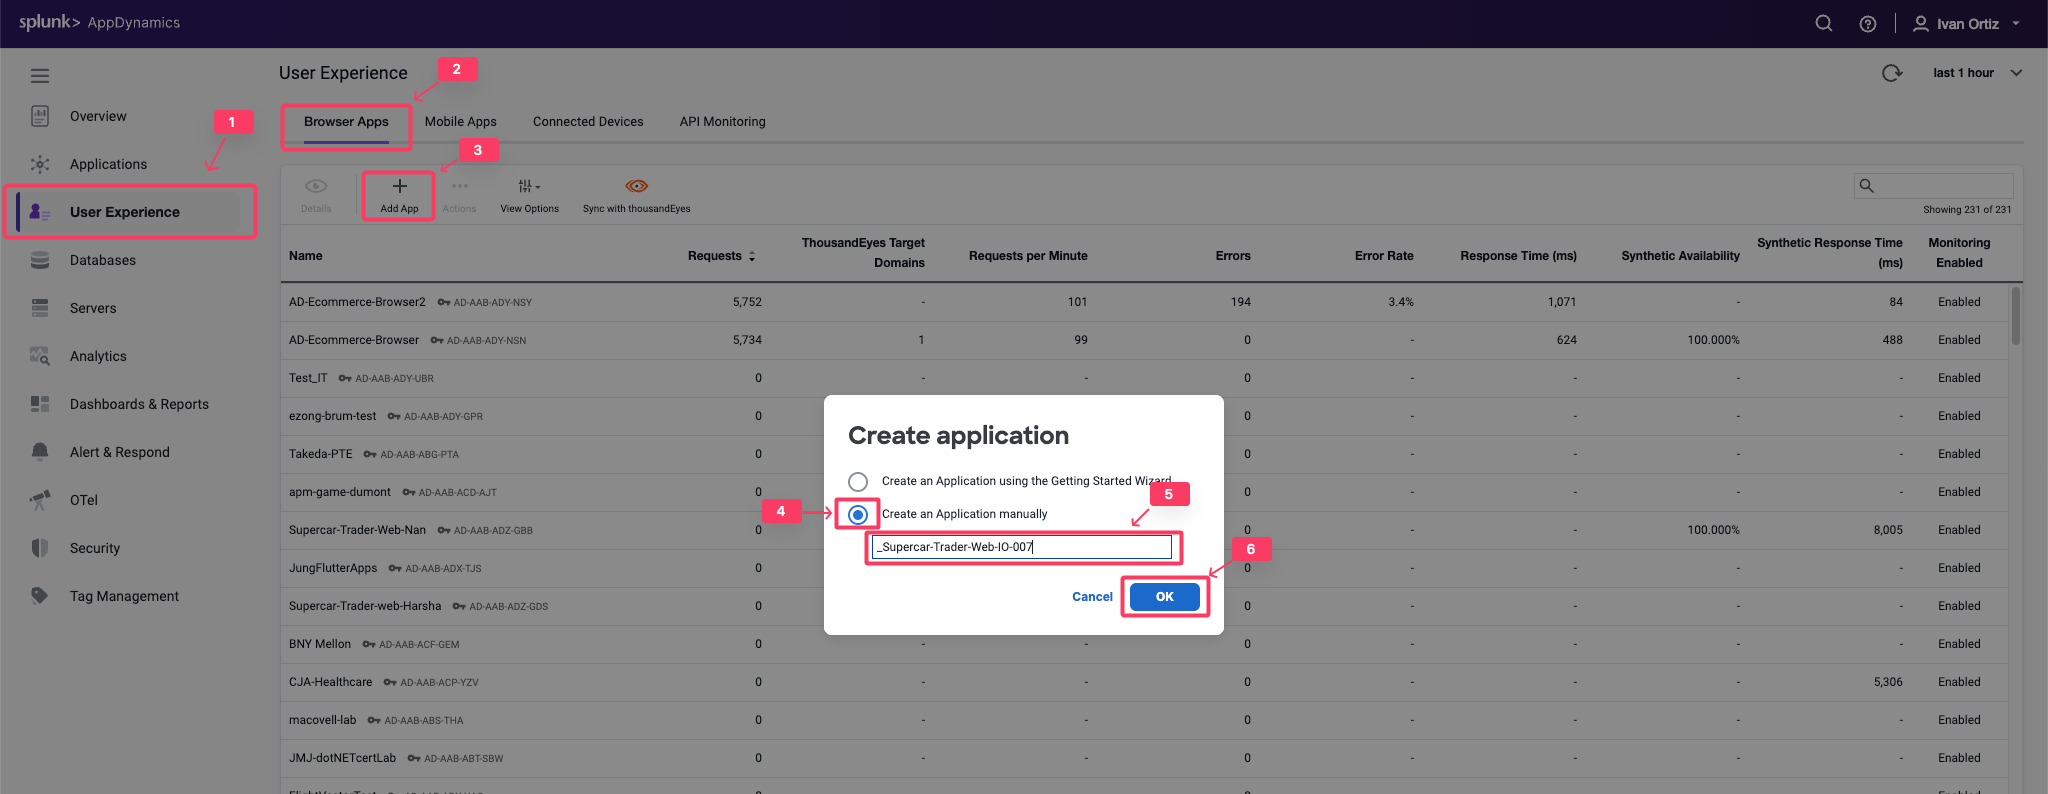Open the Connected Devices tab

coord(588,122)
